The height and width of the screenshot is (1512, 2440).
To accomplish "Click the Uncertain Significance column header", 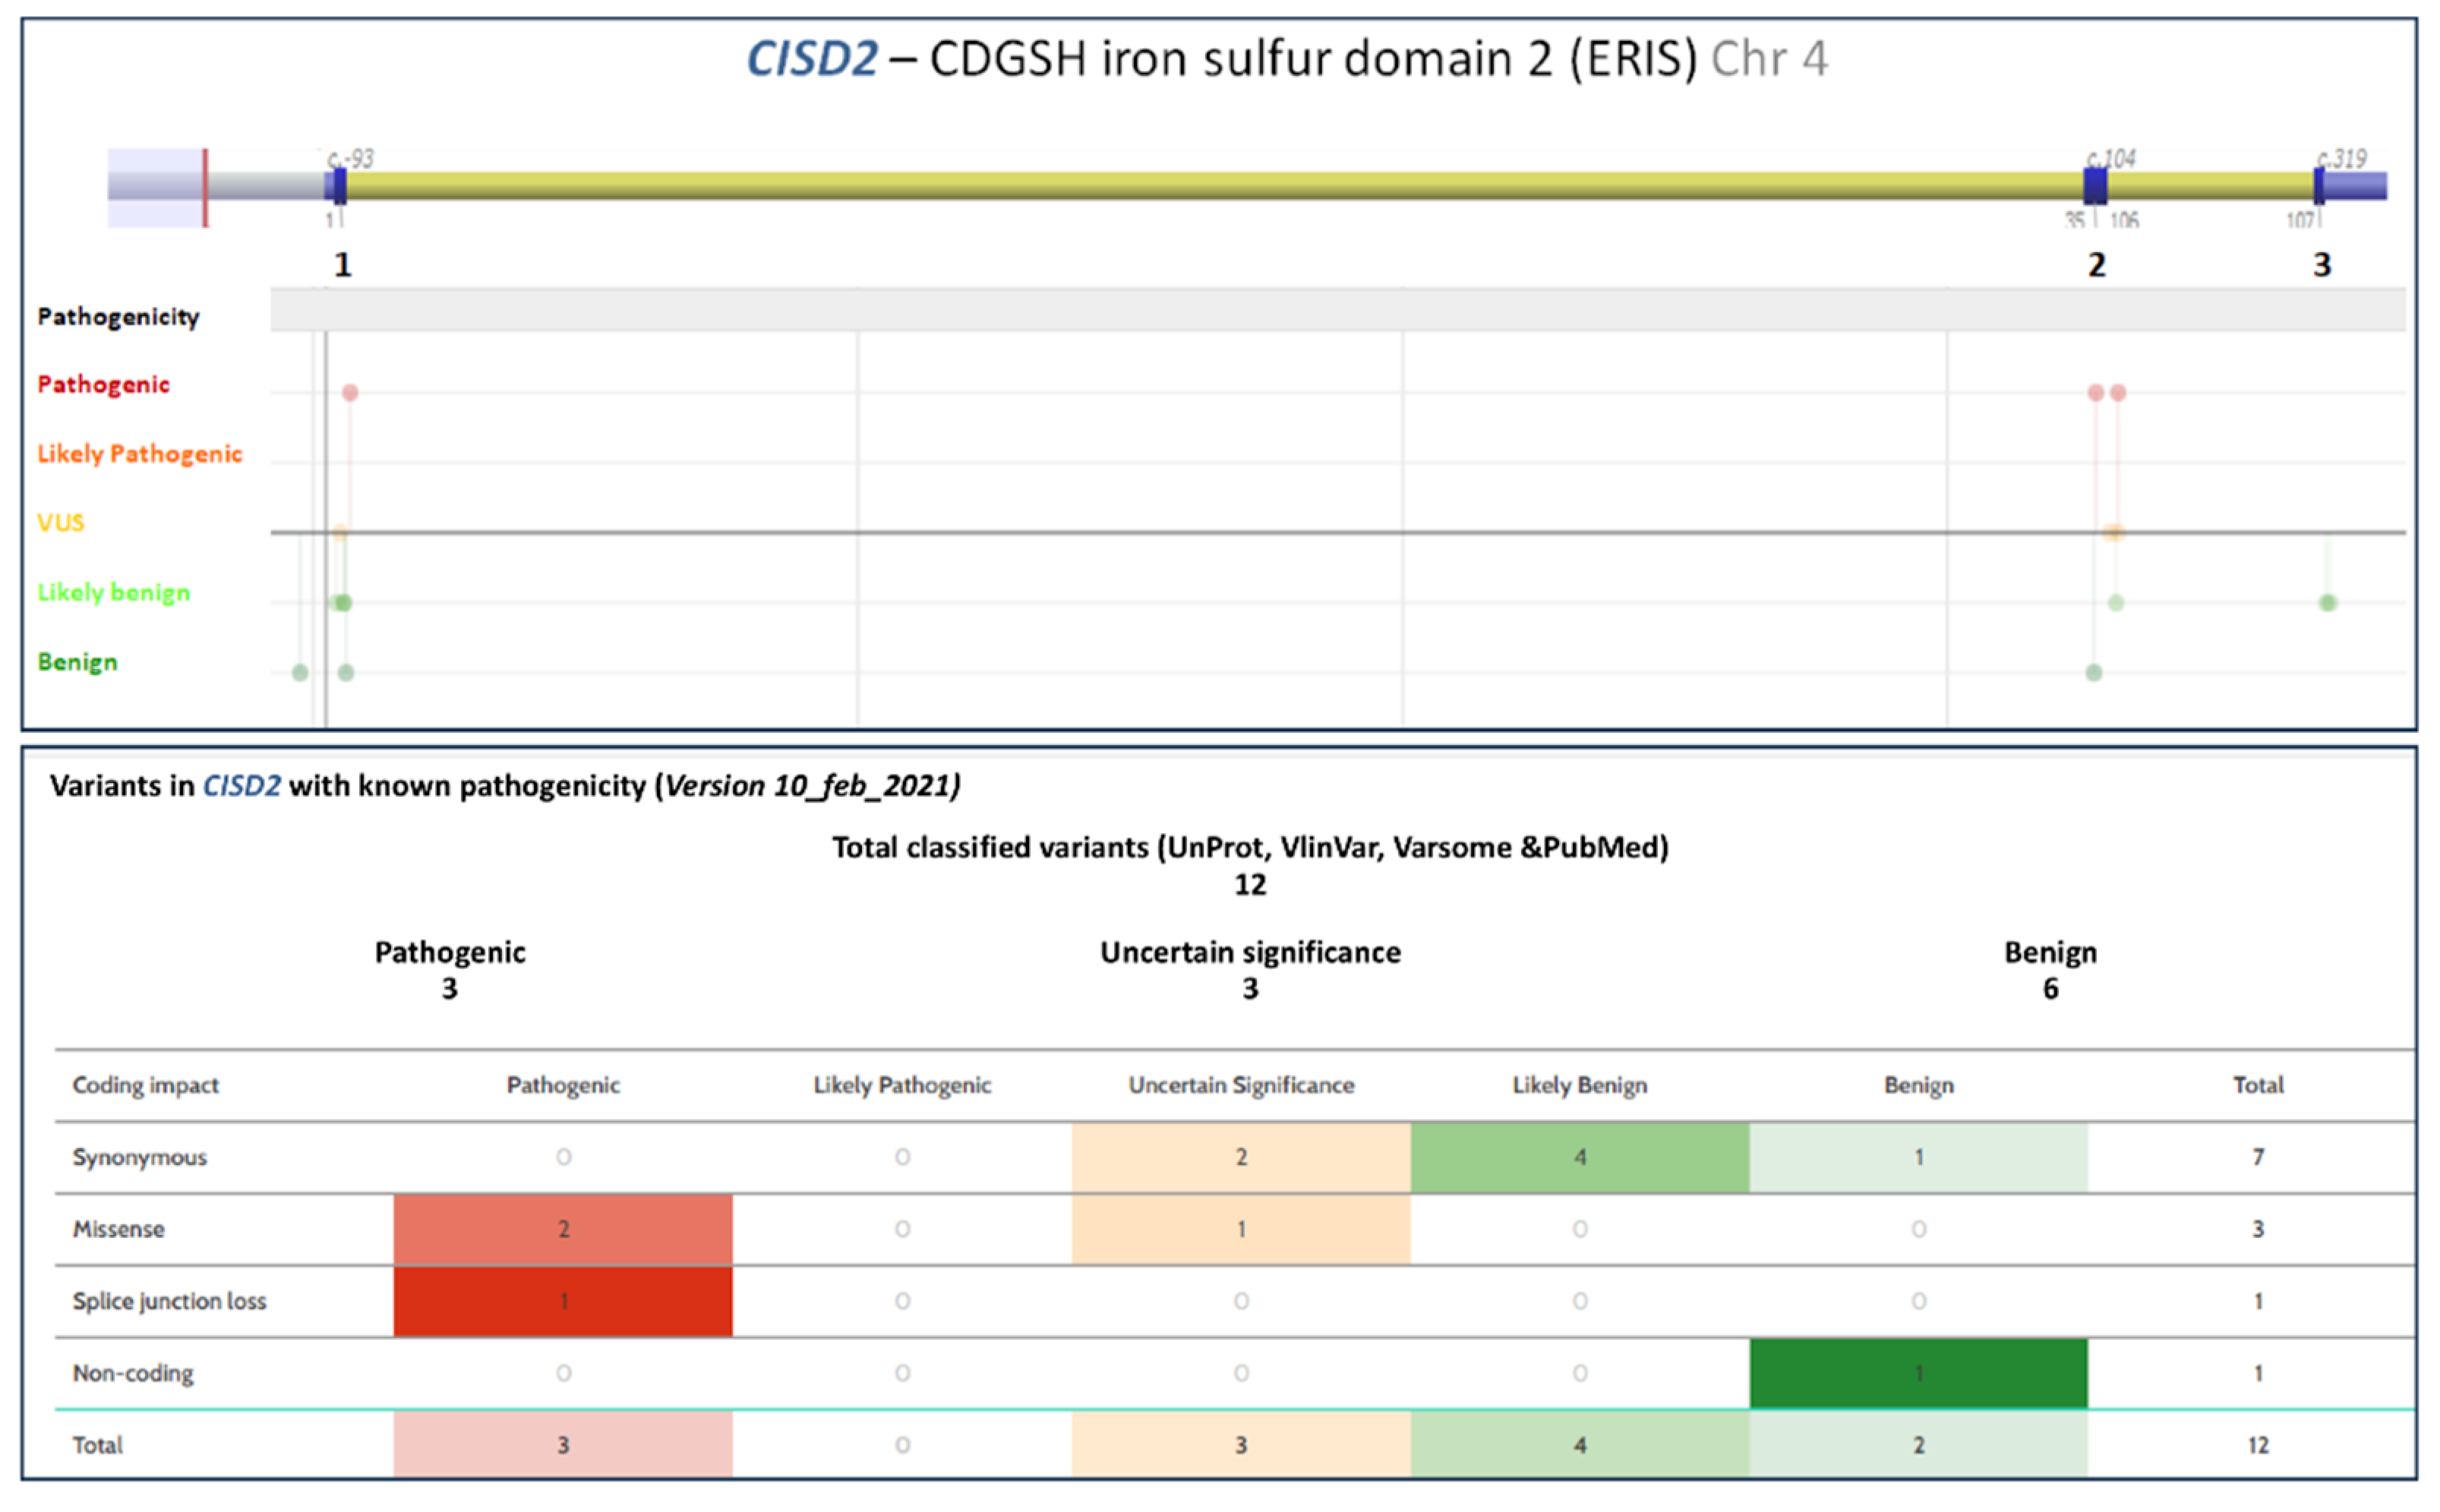I will click(x=1240, y=1085).
